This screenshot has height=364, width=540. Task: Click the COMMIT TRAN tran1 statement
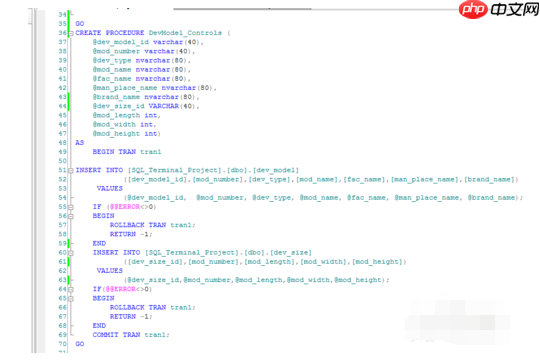131,335
